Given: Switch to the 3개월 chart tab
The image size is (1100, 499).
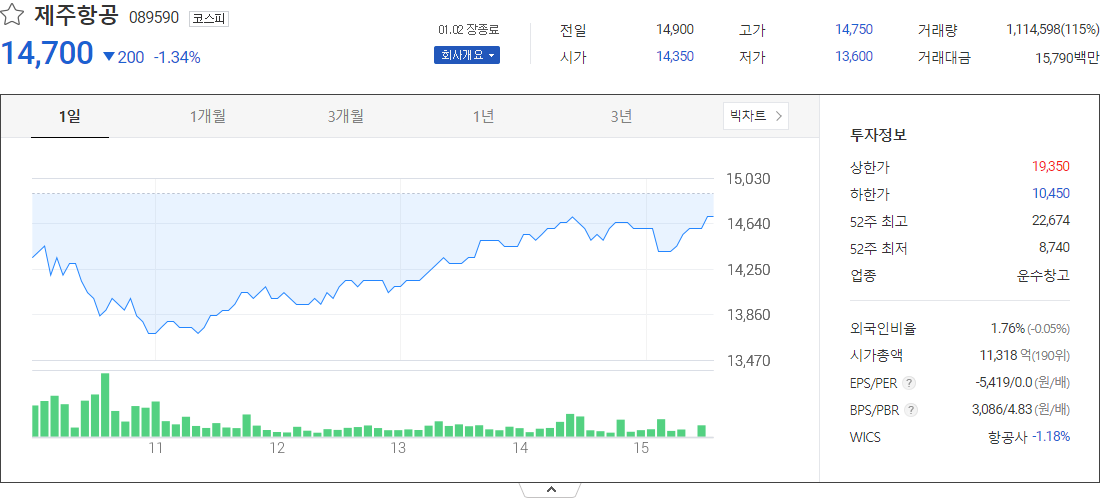Looking at the screenshot, I should pyautogui.click(x=345, y=116).
